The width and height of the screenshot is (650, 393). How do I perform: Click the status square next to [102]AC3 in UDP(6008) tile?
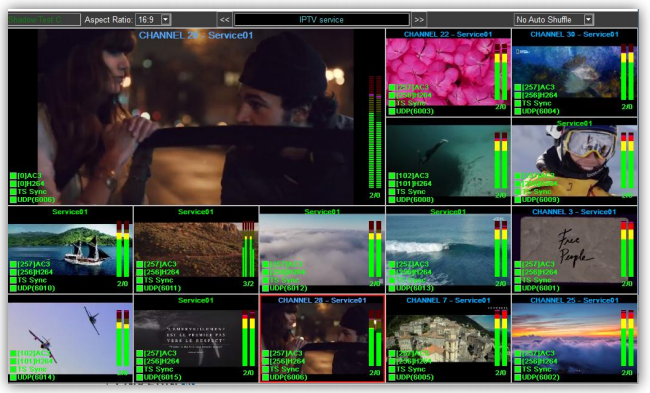[x=392, y=175]
